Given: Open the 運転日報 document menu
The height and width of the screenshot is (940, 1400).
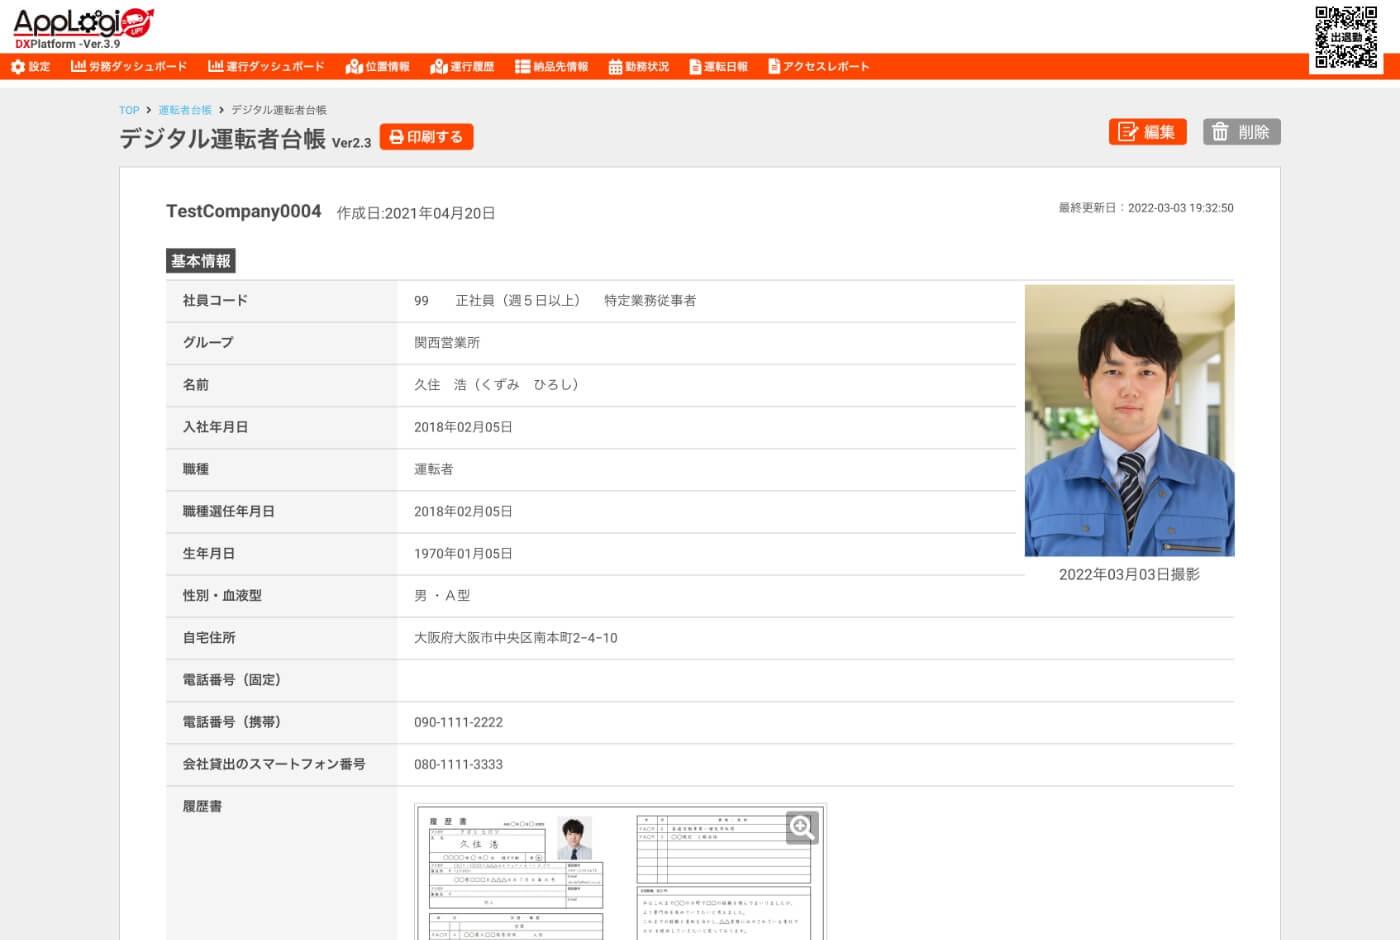Looking at the screenshot, I should [x=718, y=67].
